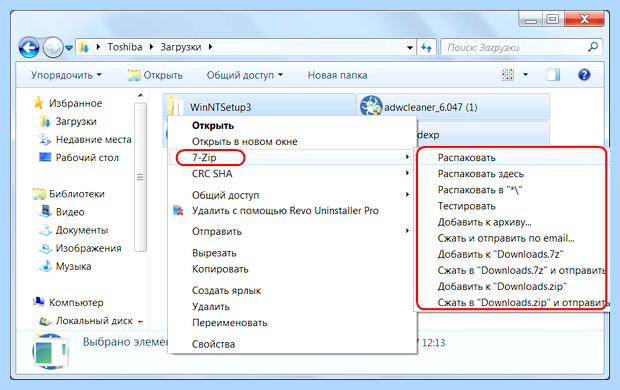Select Рабочий стол in the sidebar
The width and height of the screenshot is (620, 390).
[x=79, y=157]
